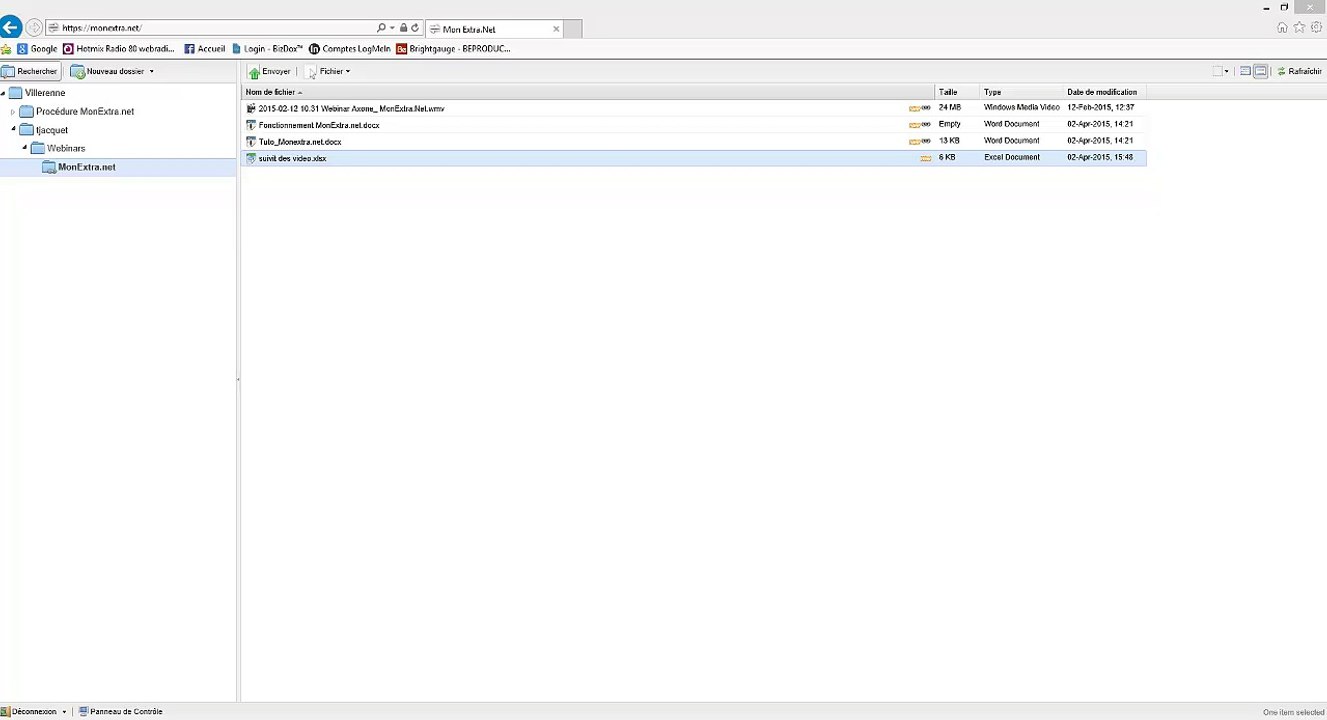The image size is (1327, 720).
Task: Switch to the detail pane view icon
Action: pyautogui.click(x=1260, y=71)
